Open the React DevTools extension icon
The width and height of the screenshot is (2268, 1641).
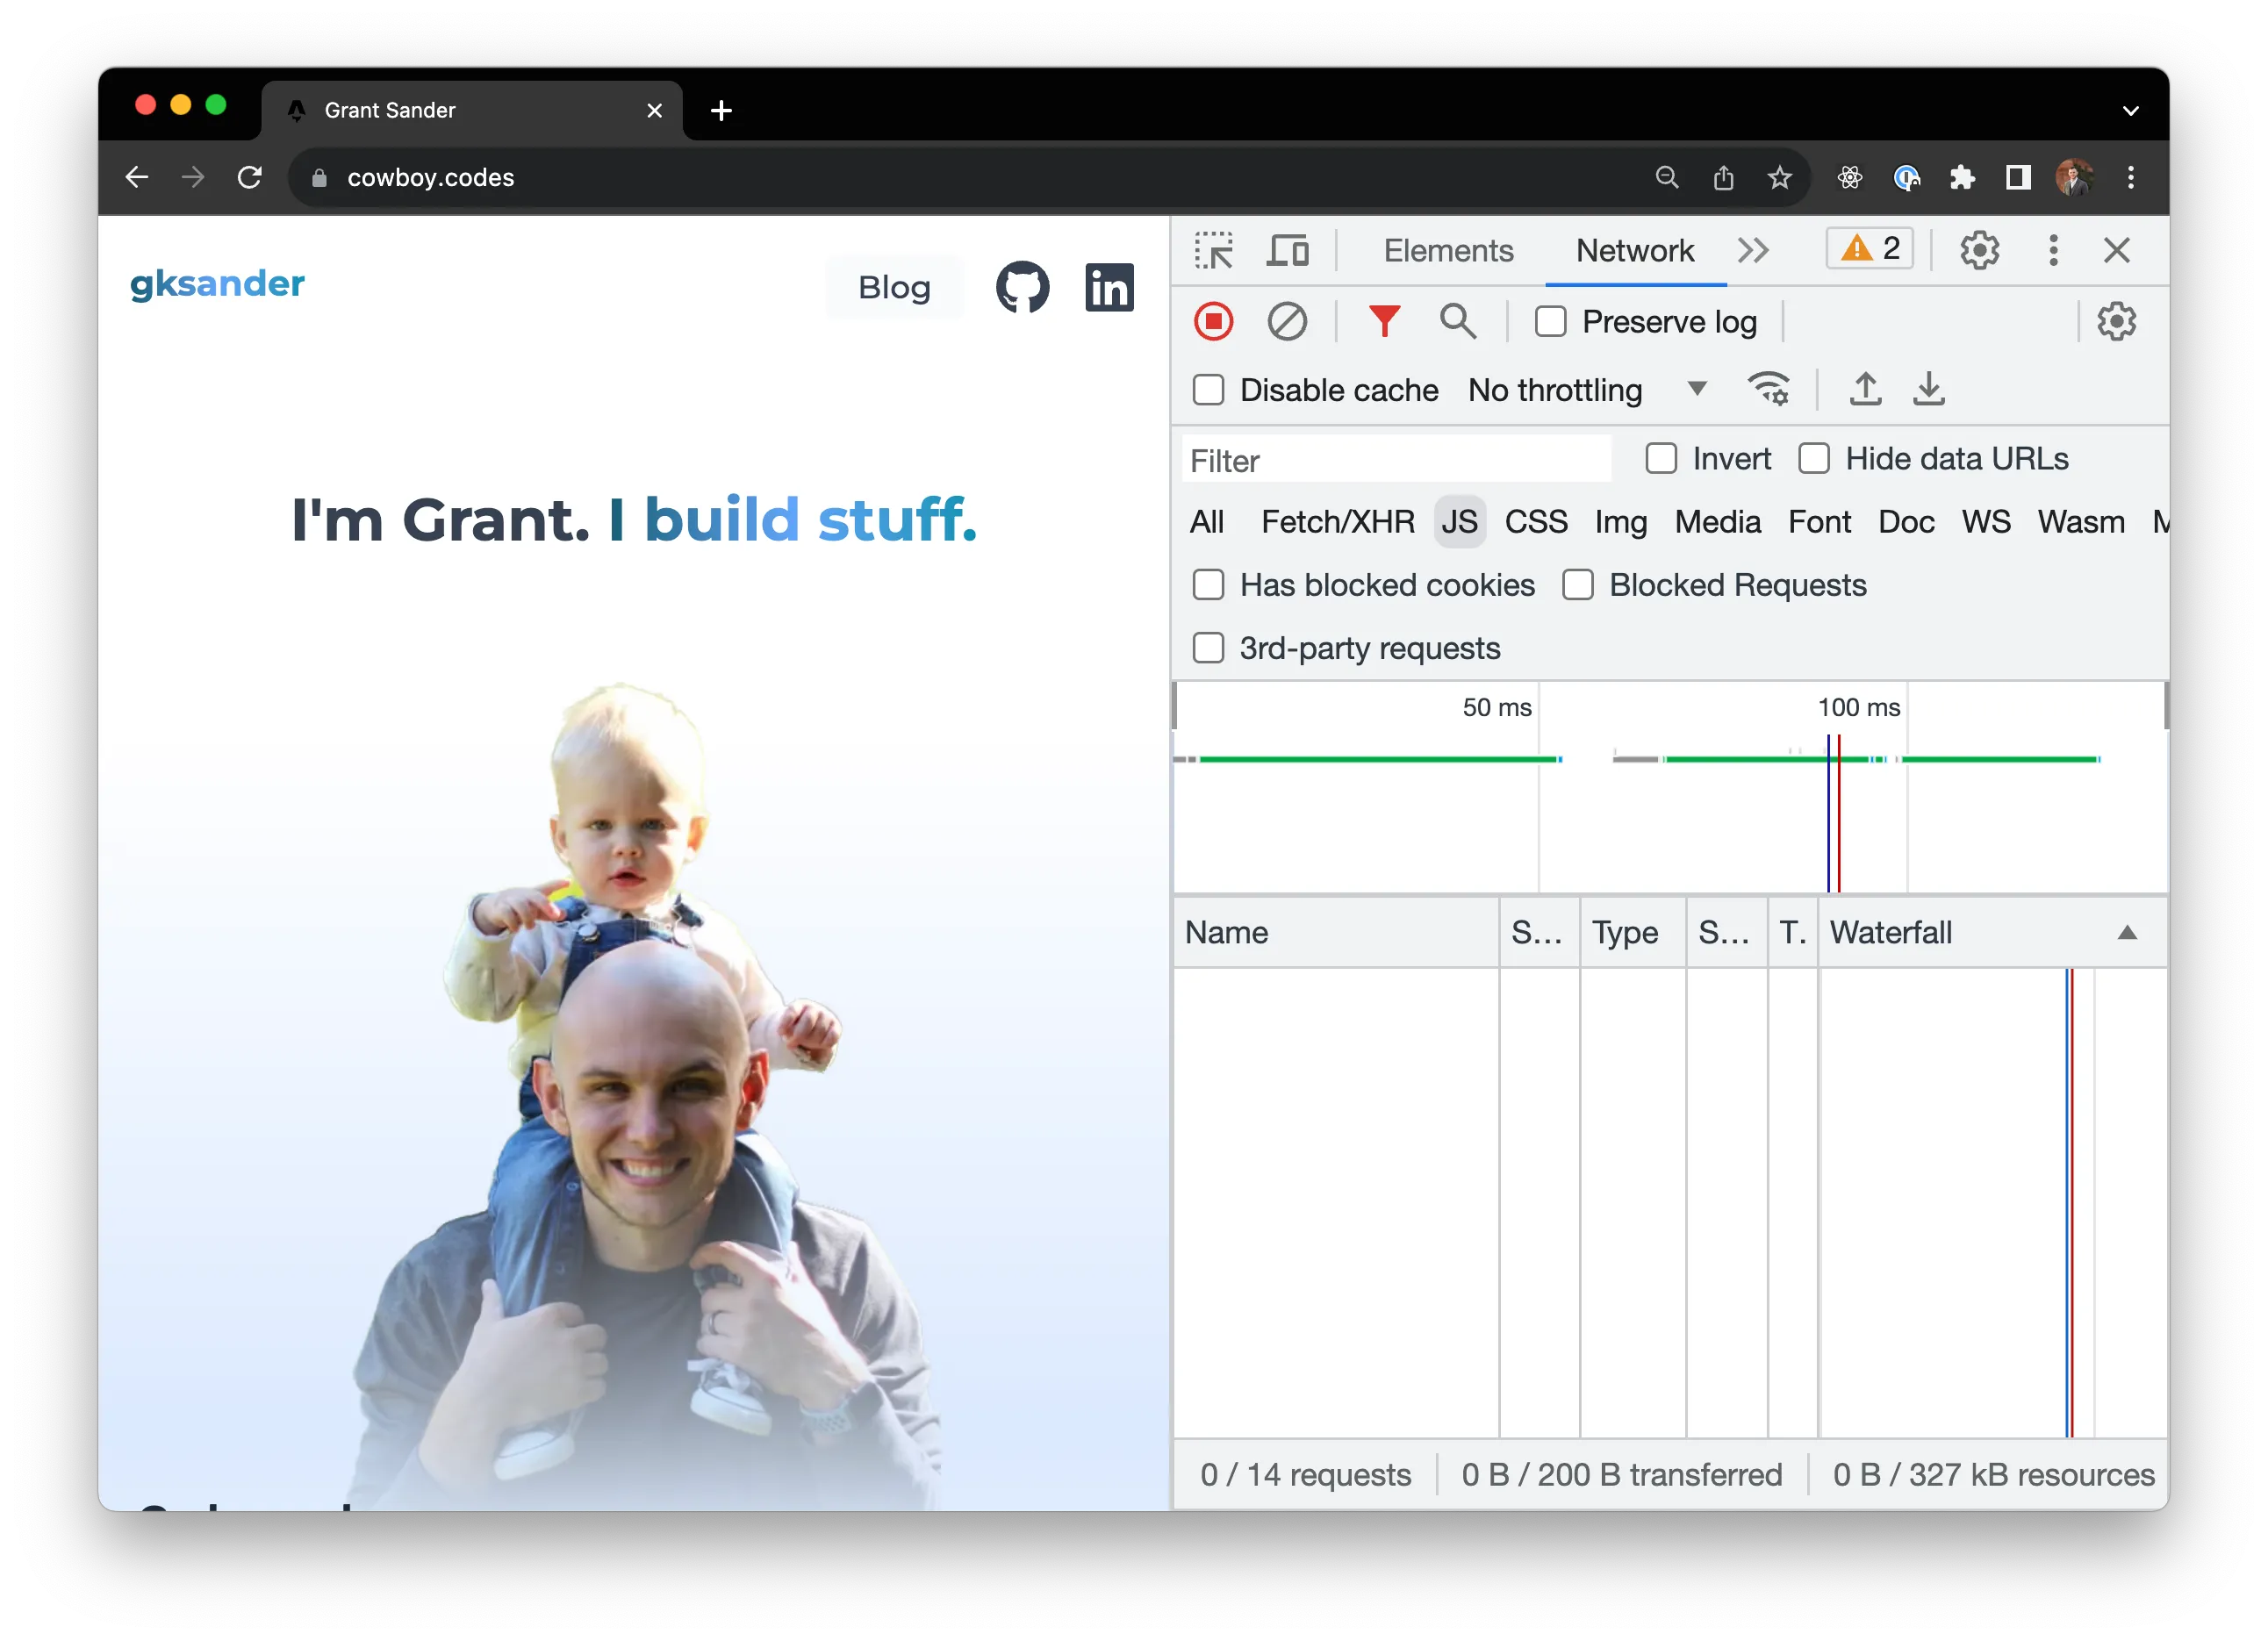(1850, 177)
